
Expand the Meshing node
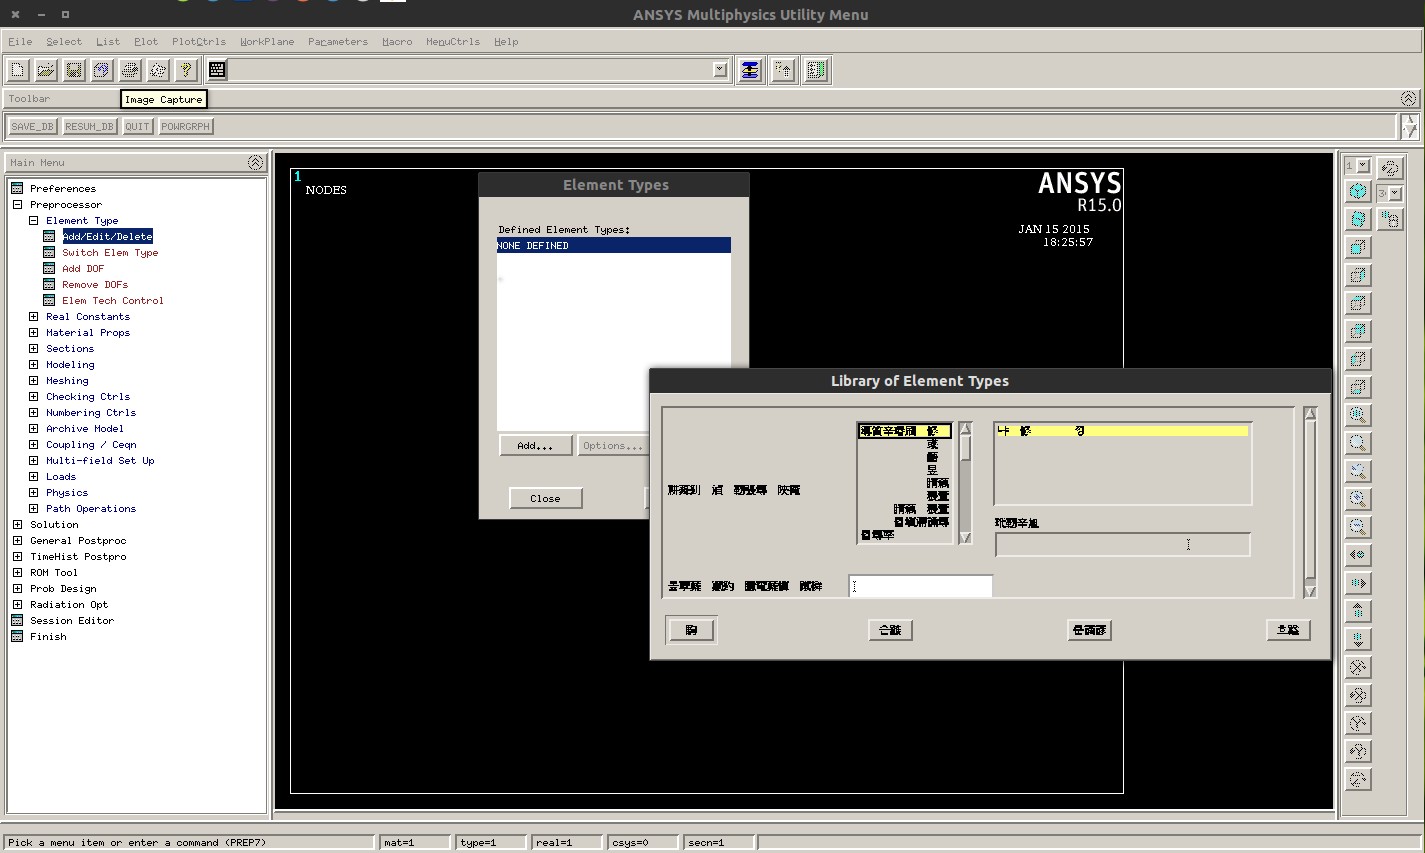tap(33, 380)
